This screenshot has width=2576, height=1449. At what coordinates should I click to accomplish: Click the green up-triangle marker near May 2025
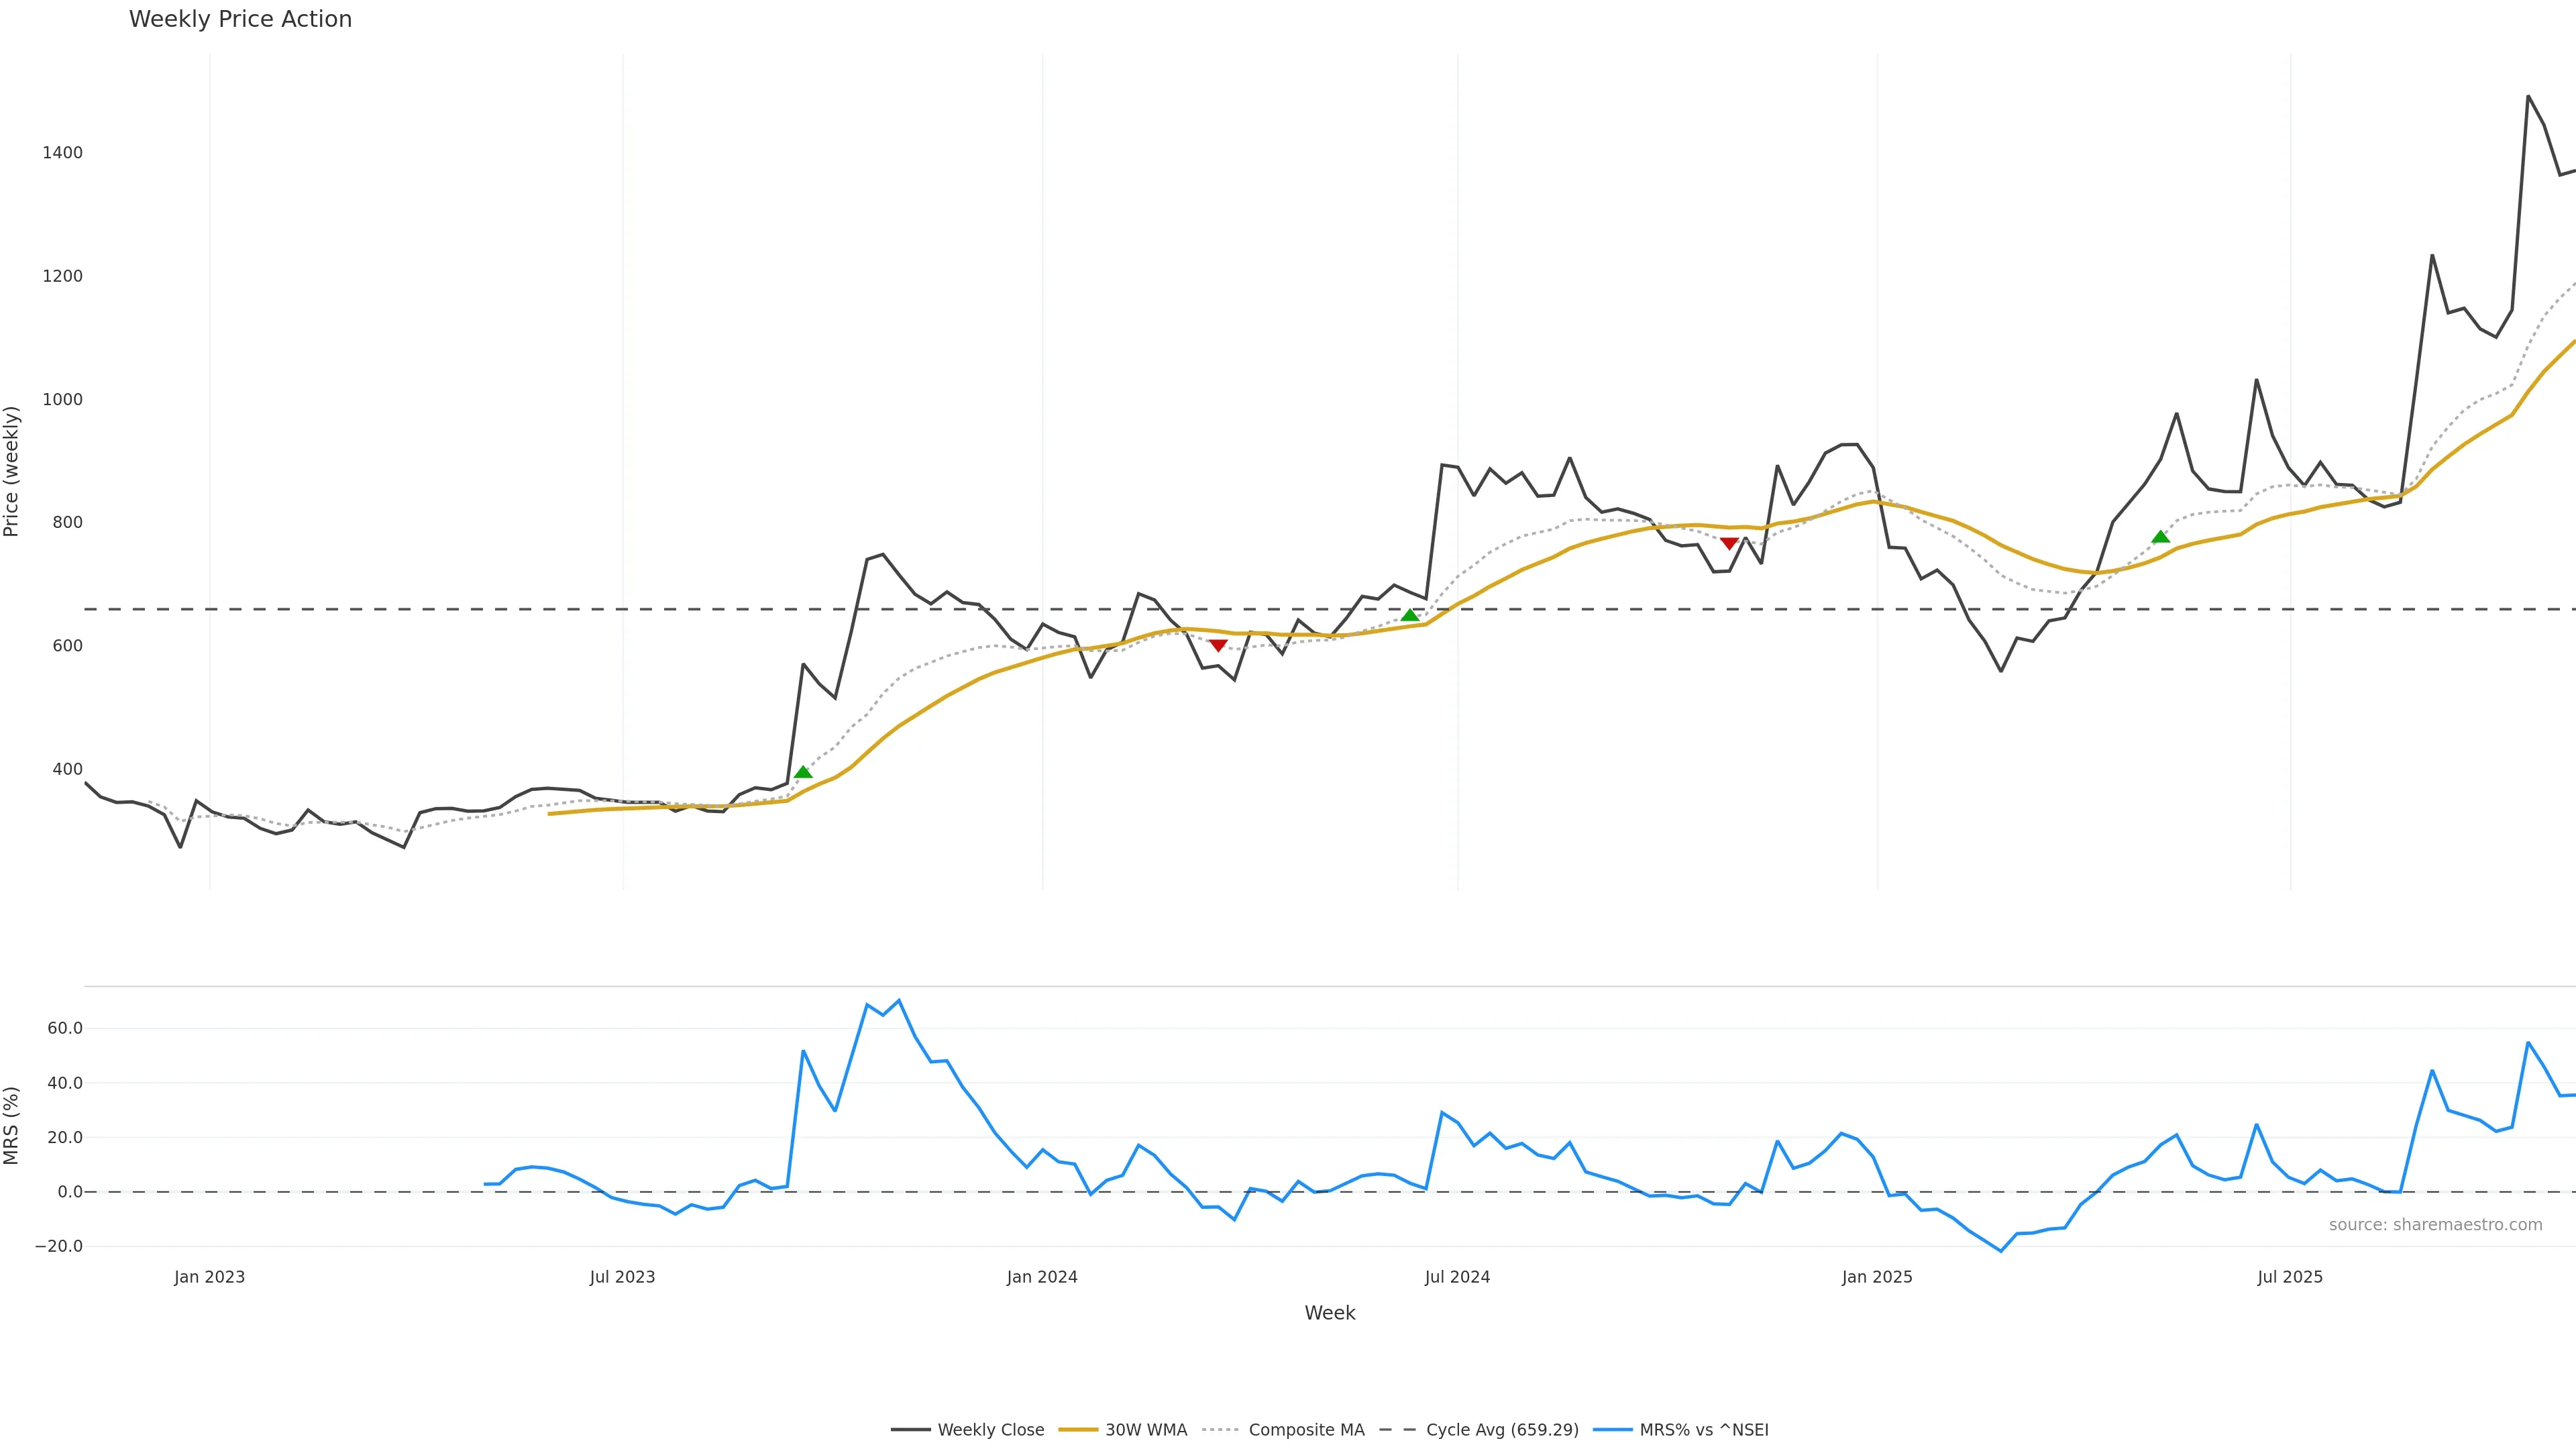[2160, 537]
